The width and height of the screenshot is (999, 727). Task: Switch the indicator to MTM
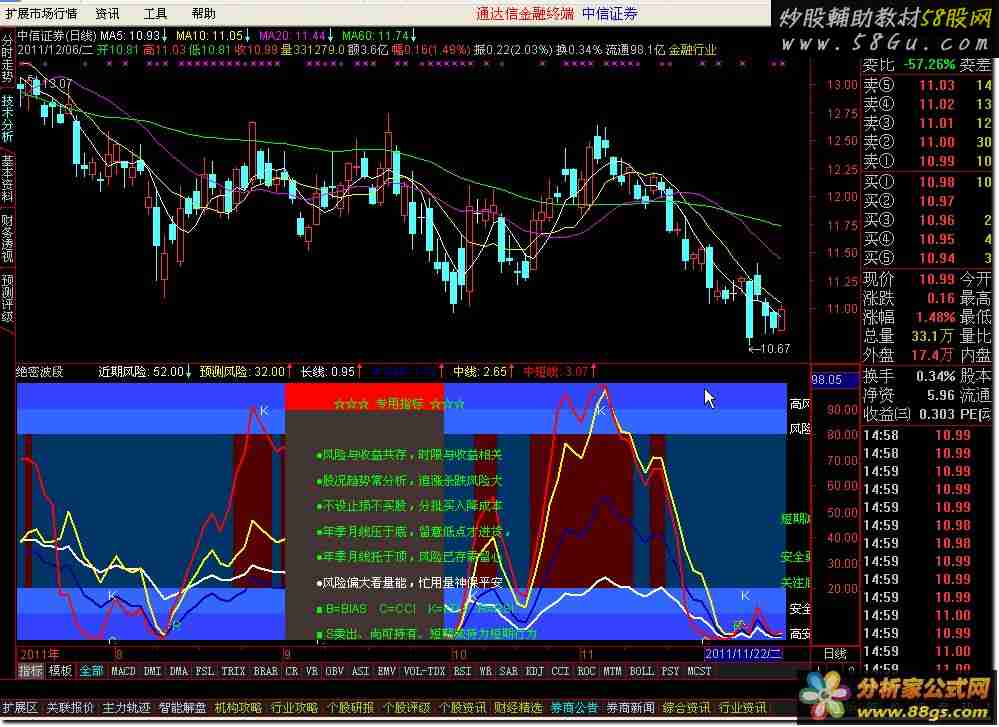612,671
